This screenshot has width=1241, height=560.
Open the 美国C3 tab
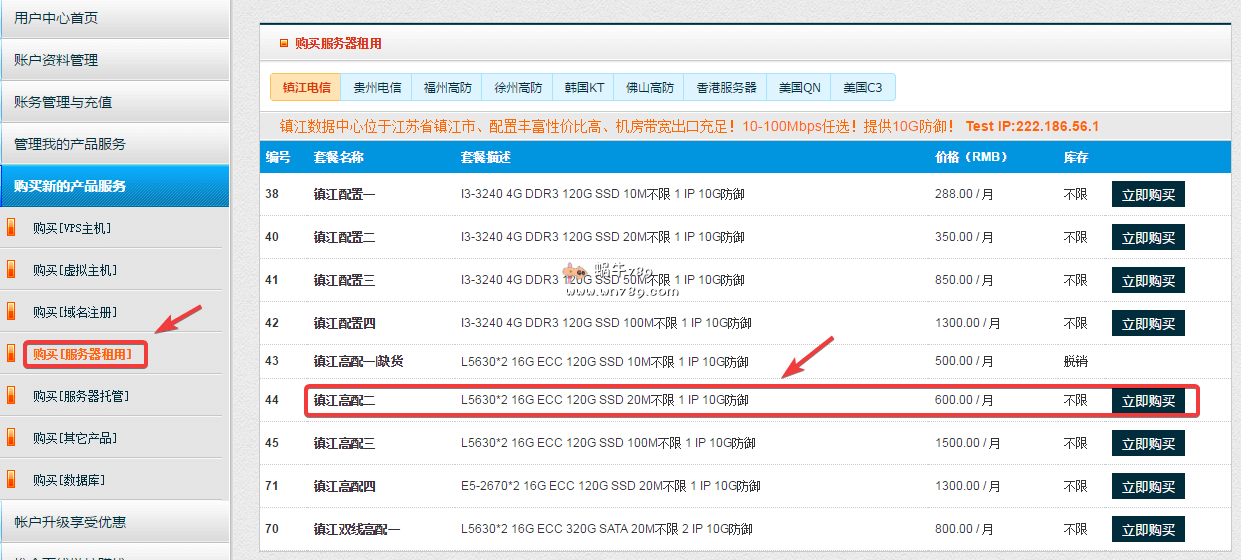pyautogui.click(x=862, y=88)
